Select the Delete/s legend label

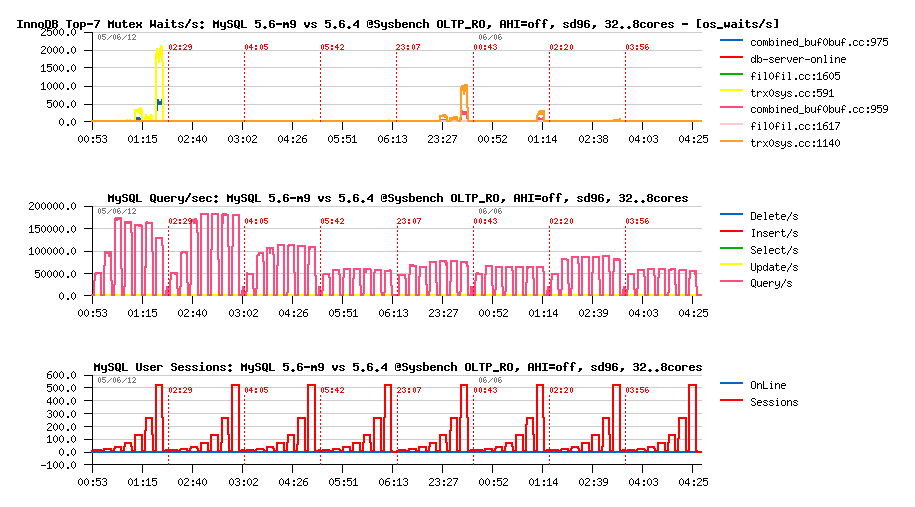[774, 216]
